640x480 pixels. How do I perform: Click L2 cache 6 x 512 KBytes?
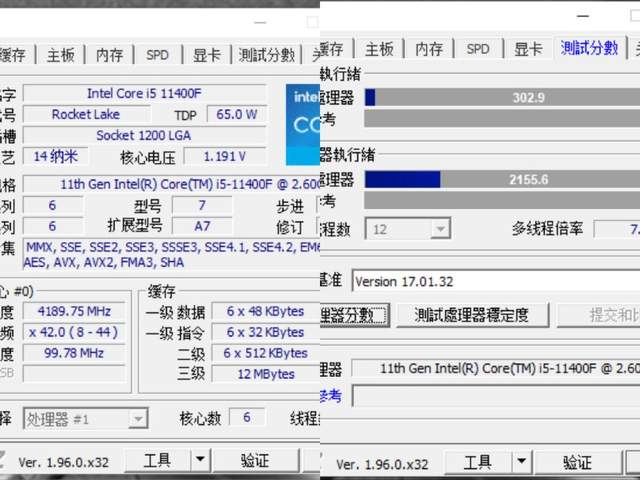[265, 353]
